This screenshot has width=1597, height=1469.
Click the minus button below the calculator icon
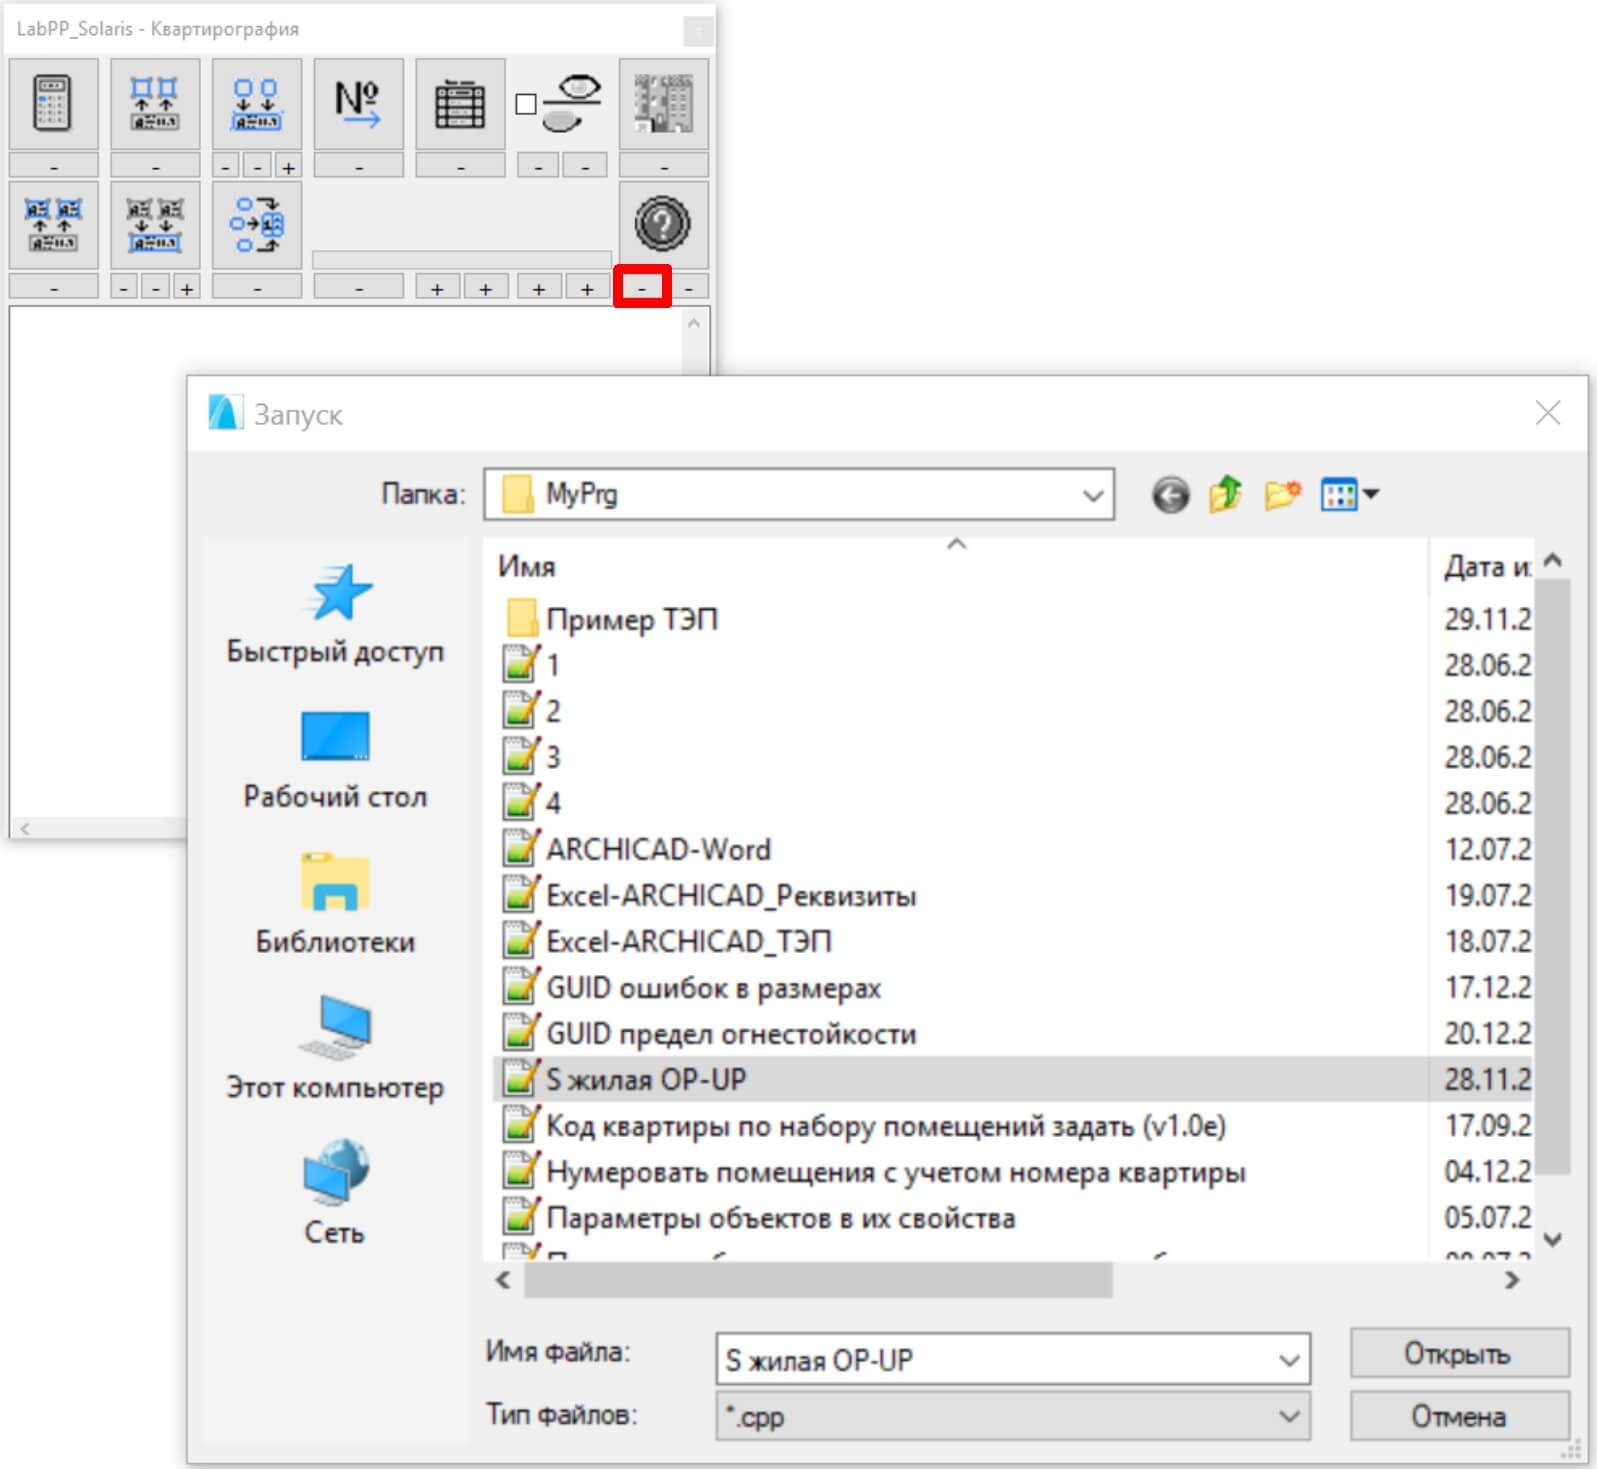point(53,166)
